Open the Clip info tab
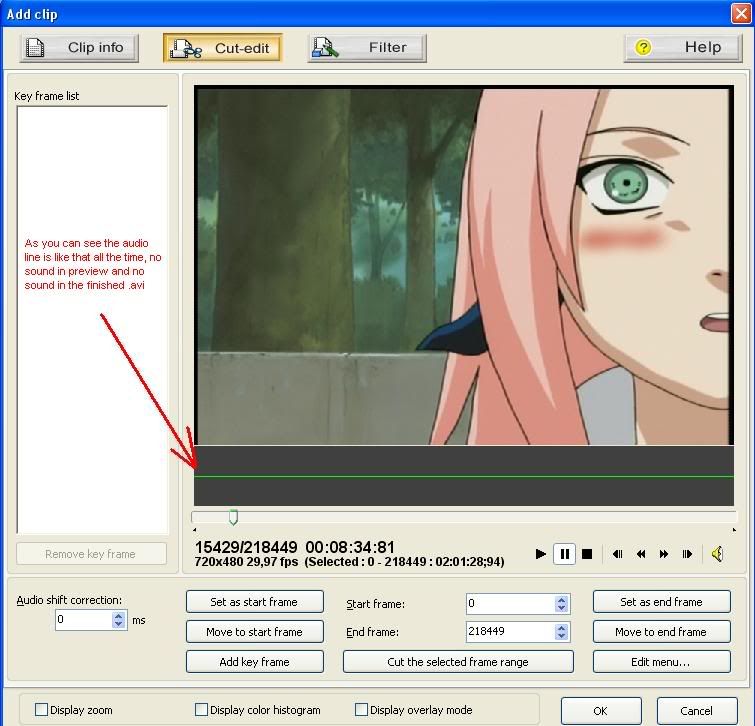This screenshot has height=726, width=755. click(79, 48)
